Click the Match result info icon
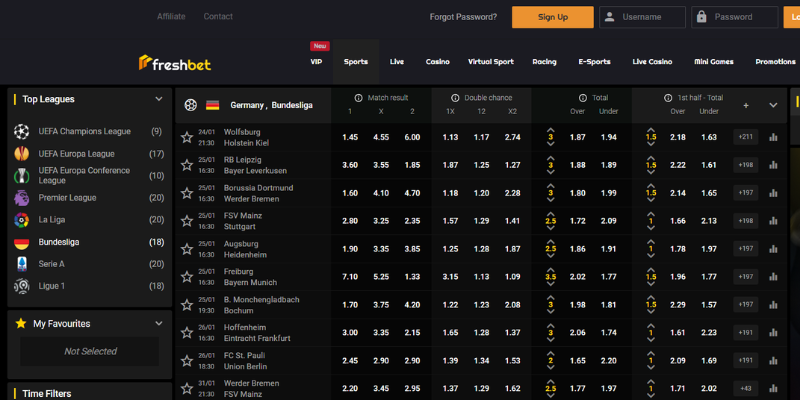The width and height of the screenshot is (800, 400). point(359,98)
